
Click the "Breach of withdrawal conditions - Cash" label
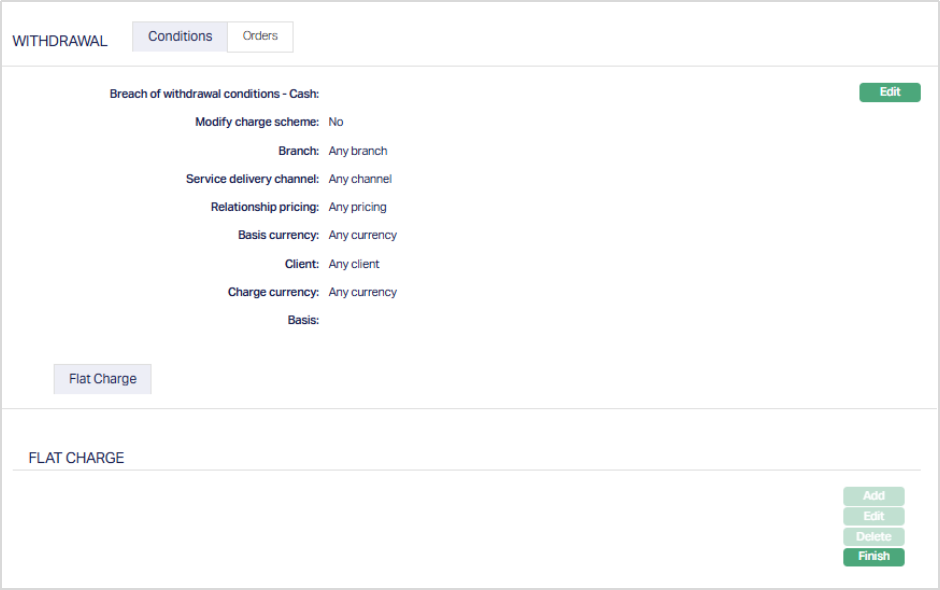click(x=214, y=94)
